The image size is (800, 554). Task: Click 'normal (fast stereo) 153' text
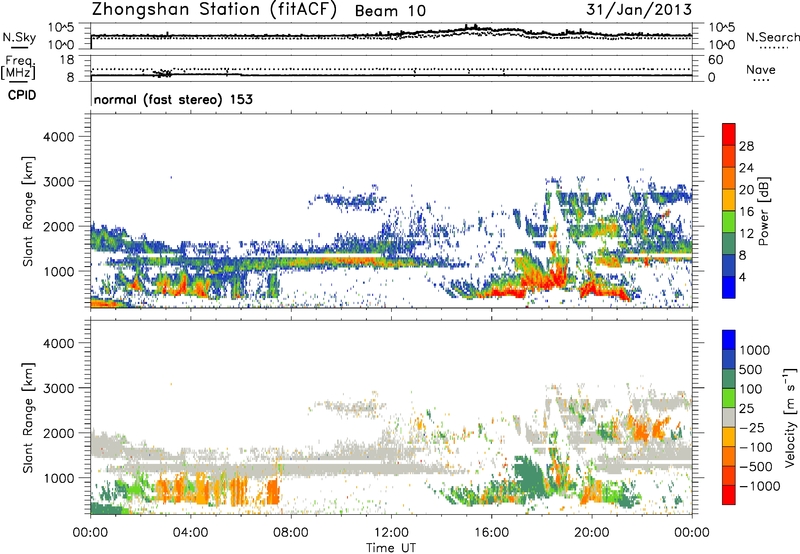coord(173,99)
